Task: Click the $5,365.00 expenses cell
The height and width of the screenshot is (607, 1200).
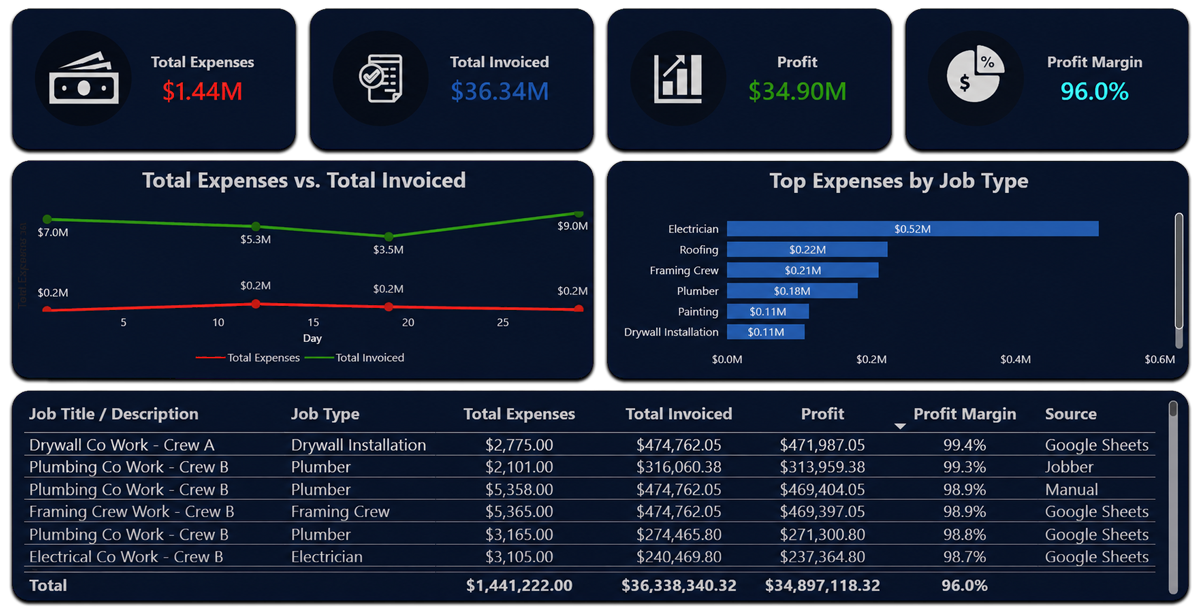Action: tap(519, 512)
